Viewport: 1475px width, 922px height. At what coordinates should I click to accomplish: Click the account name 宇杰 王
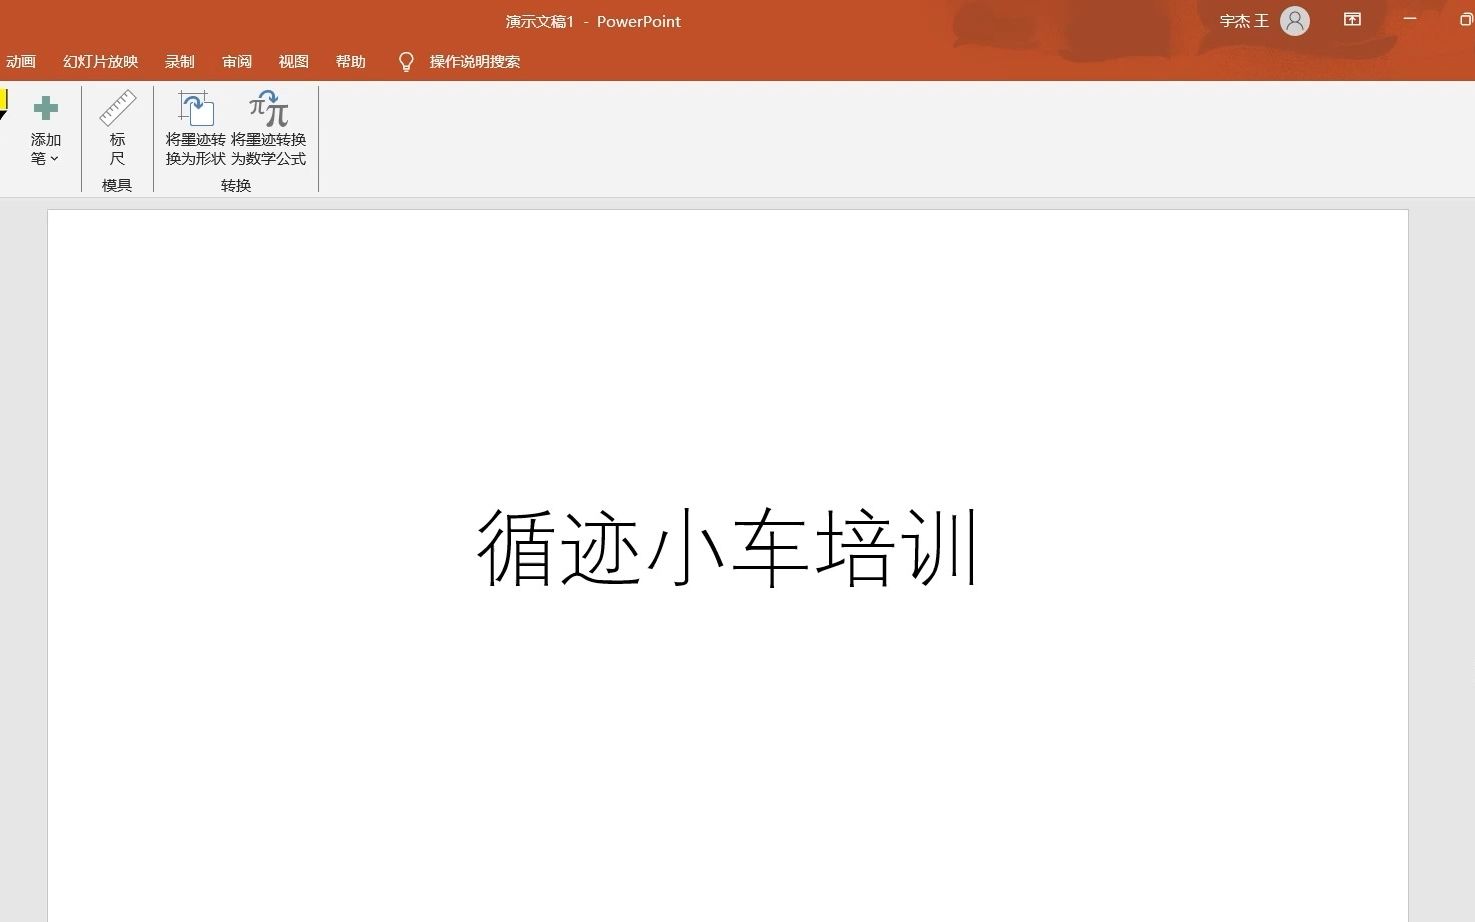tap(1244, 21)
